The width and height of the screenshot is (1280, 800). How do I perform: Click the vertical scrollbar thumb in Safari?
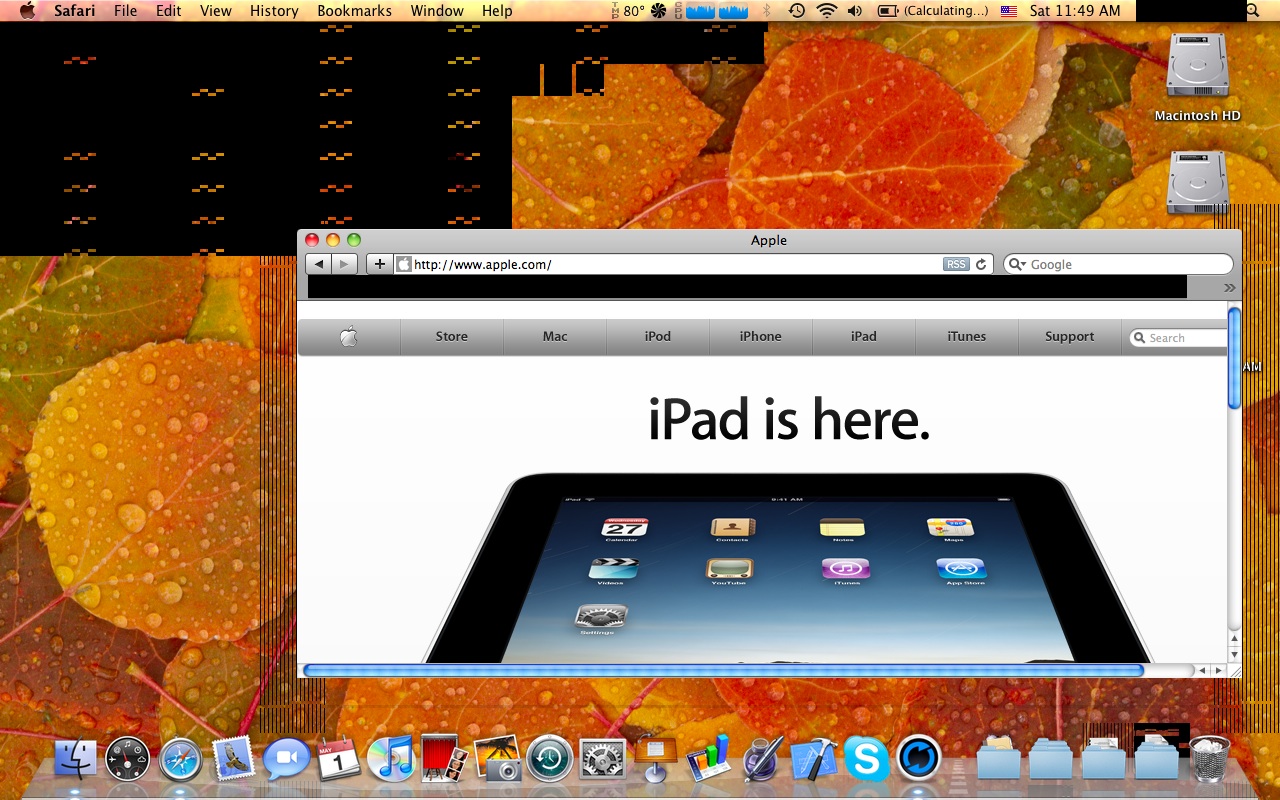[1234, 358]
